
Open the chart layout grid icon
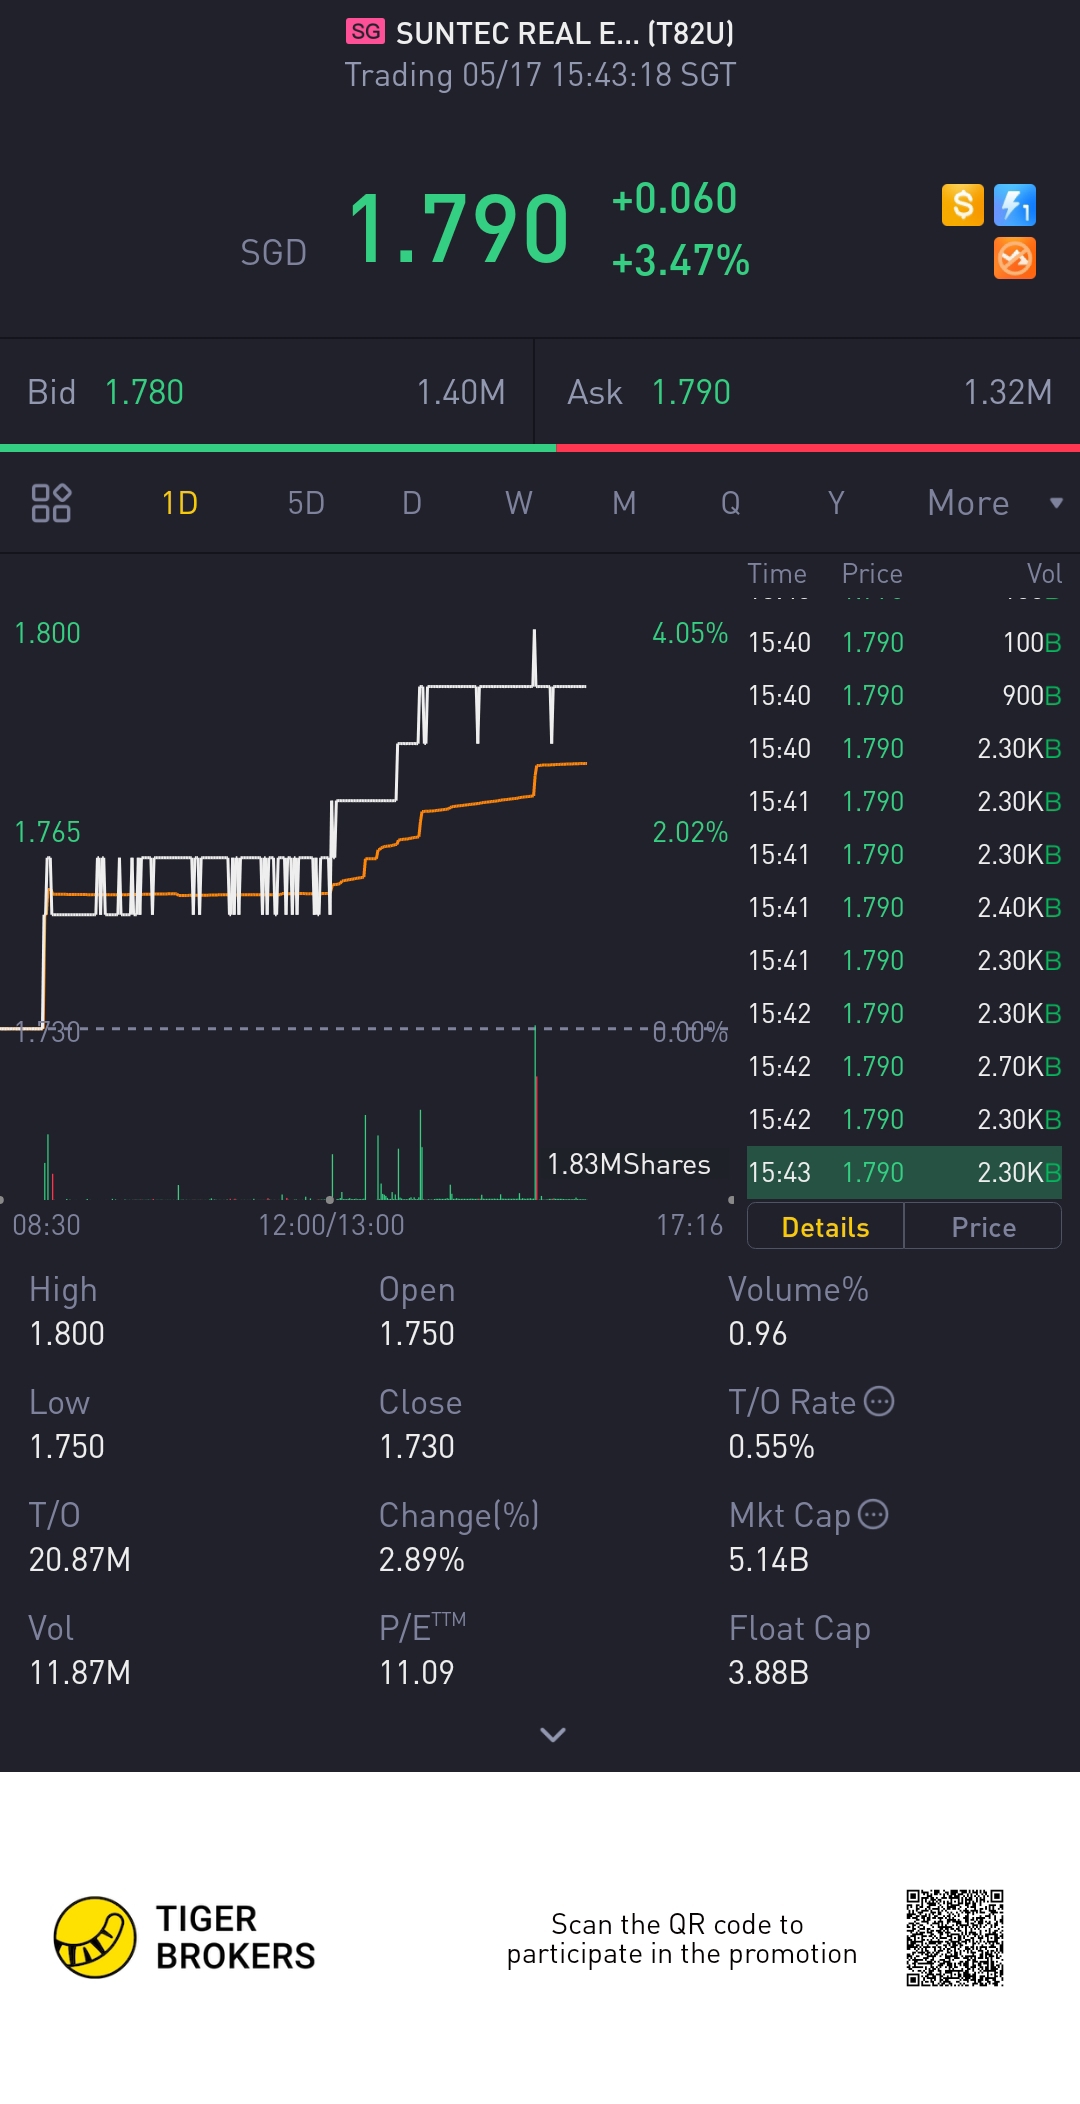click(x=51, y=503)
